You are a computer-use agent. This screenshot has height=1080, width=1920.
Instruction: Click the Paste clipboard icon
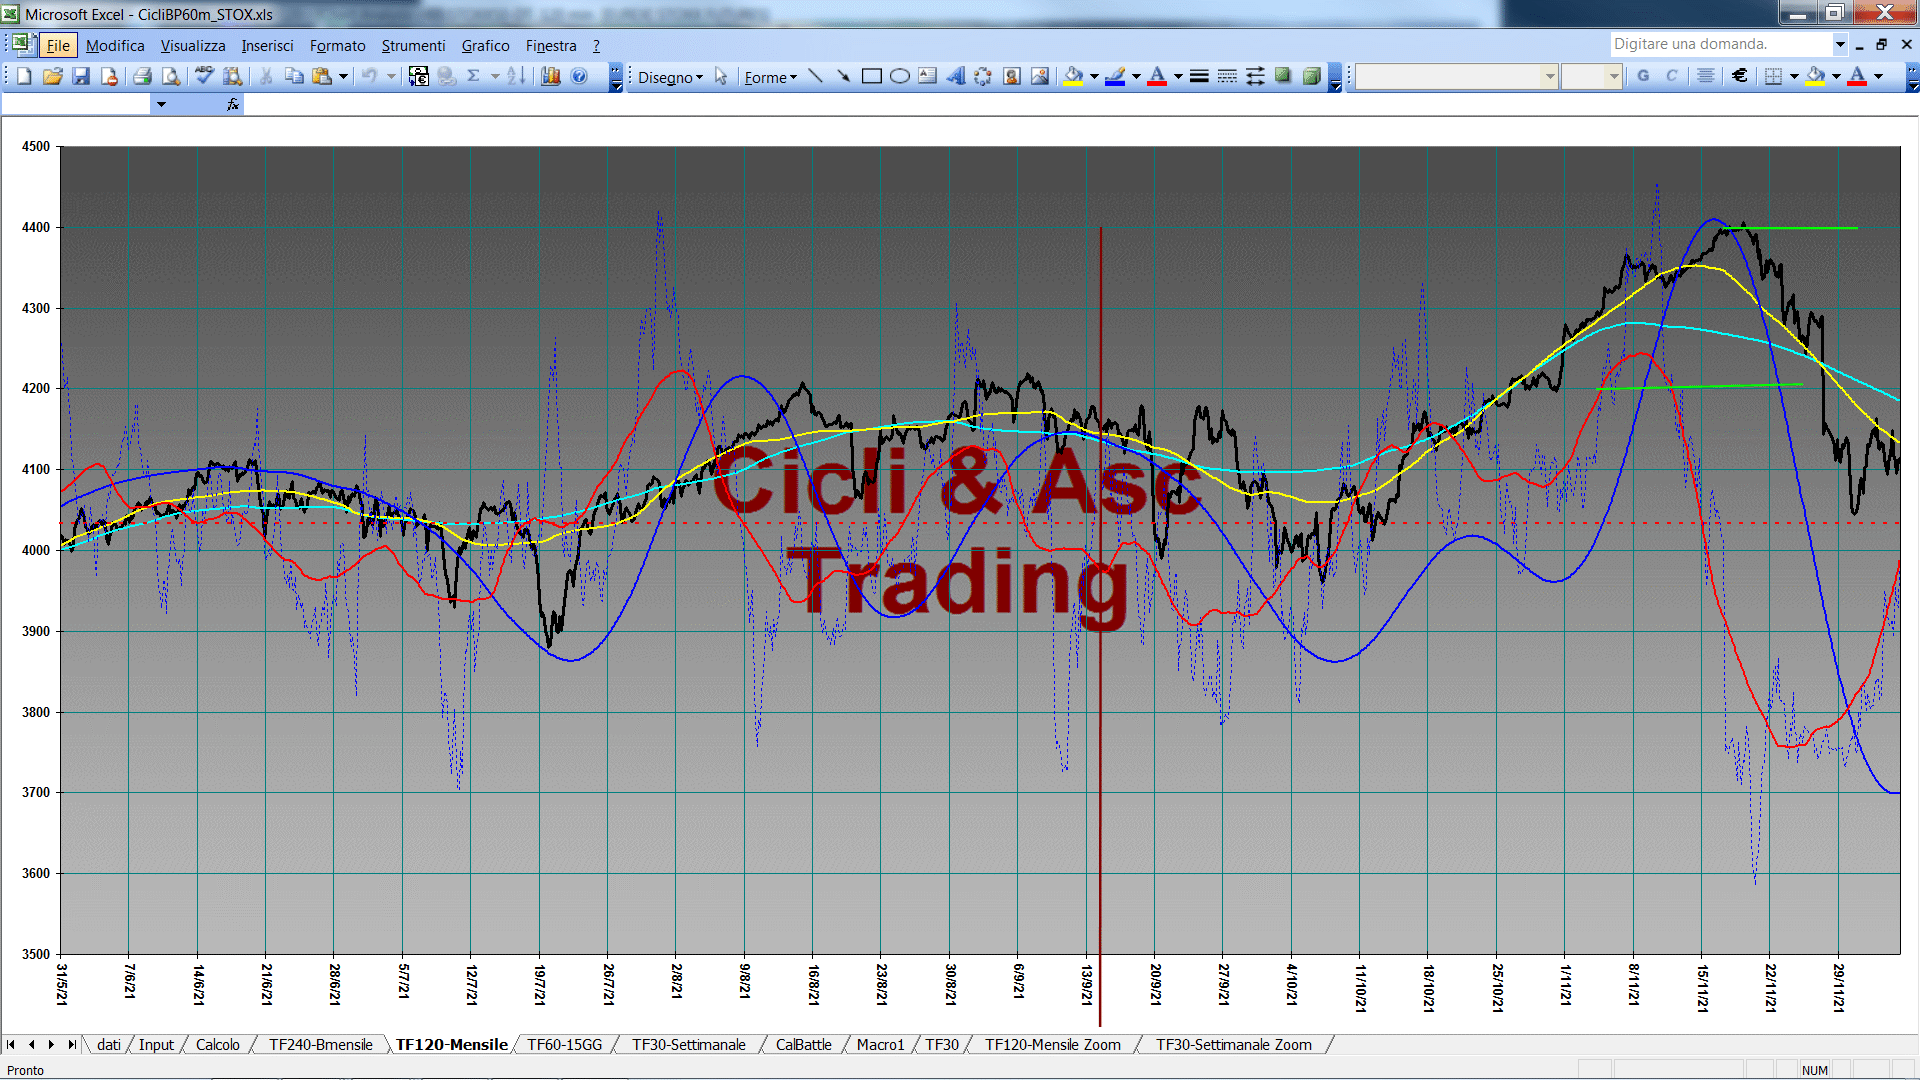(x=322, y=76)
